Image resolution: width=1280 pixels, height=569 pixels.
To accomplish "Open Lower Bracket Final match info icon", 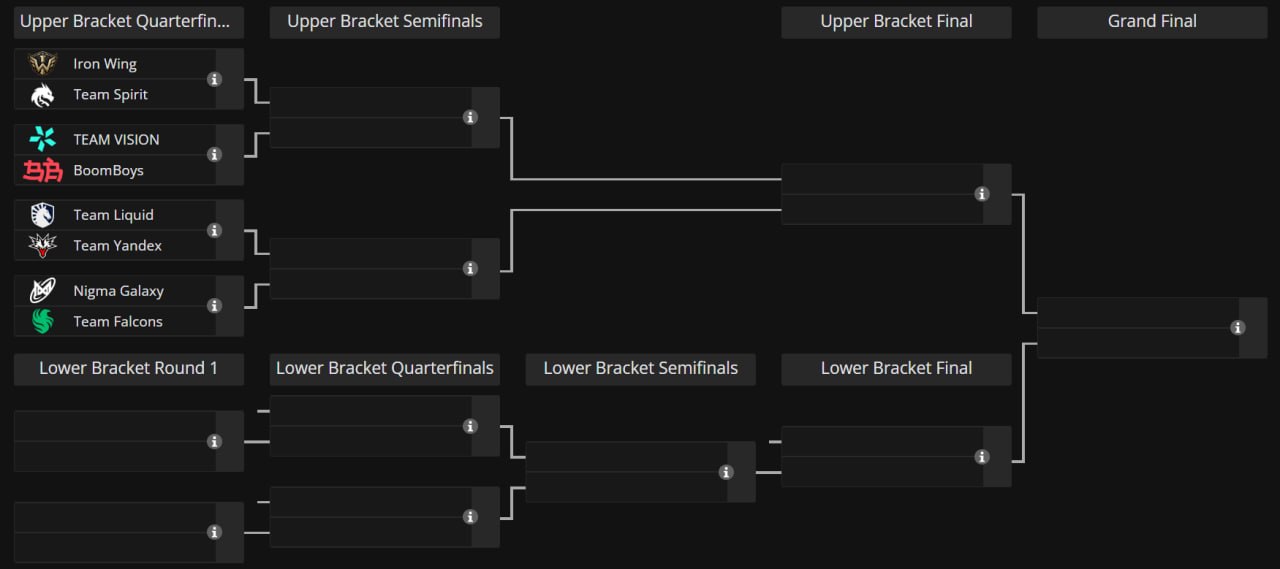I will [x=982, y=457].
